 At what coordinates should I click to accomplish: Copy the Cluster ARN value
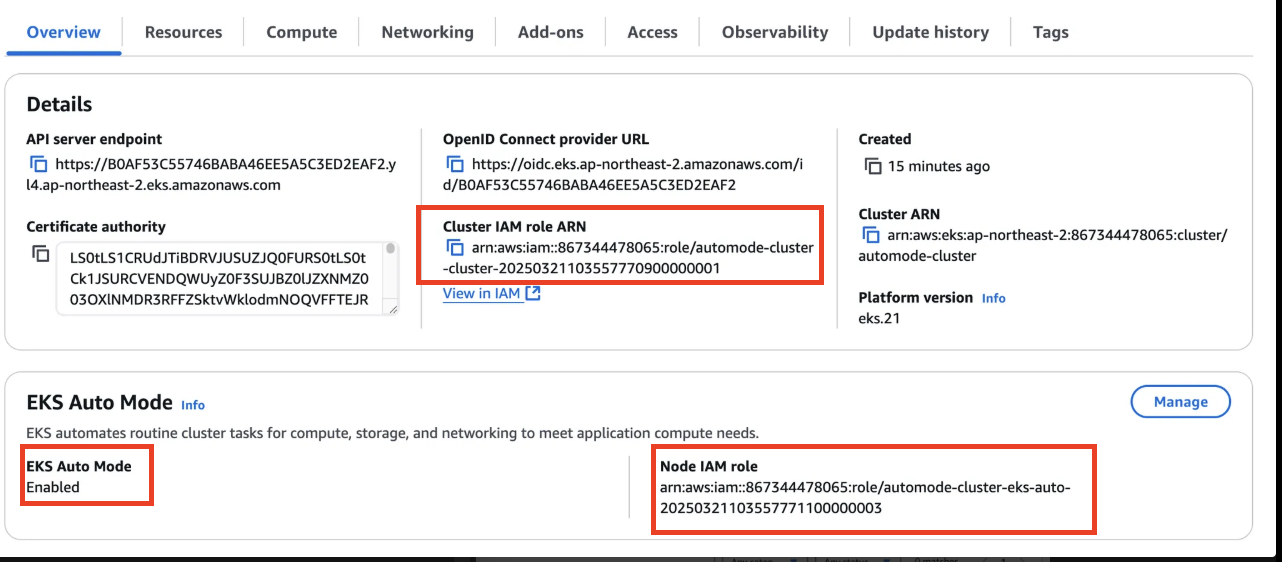871,236
